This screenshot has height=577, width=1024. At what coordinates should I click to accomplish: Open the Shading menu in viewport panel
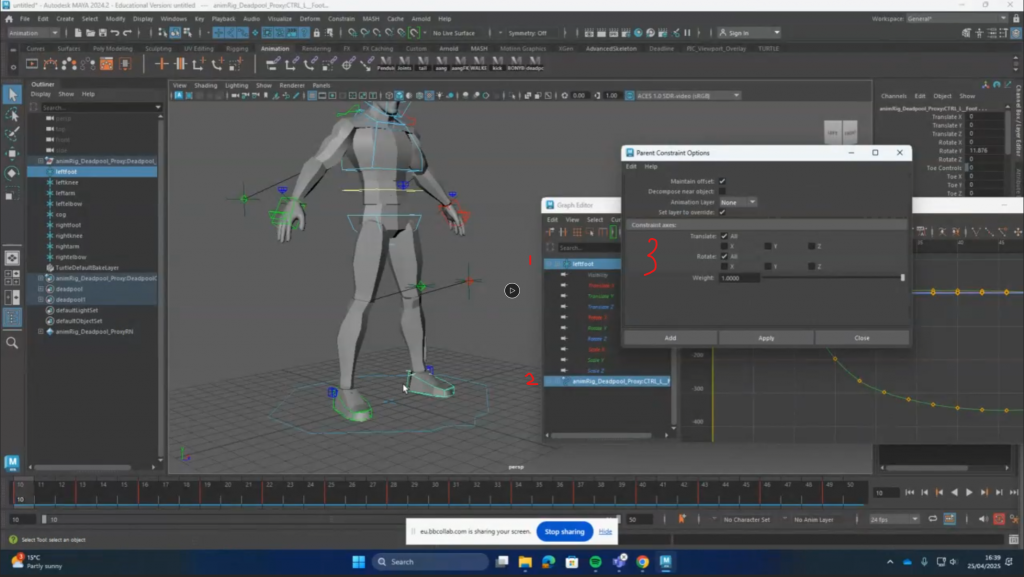pyautogui.click(x=205, y=86)
